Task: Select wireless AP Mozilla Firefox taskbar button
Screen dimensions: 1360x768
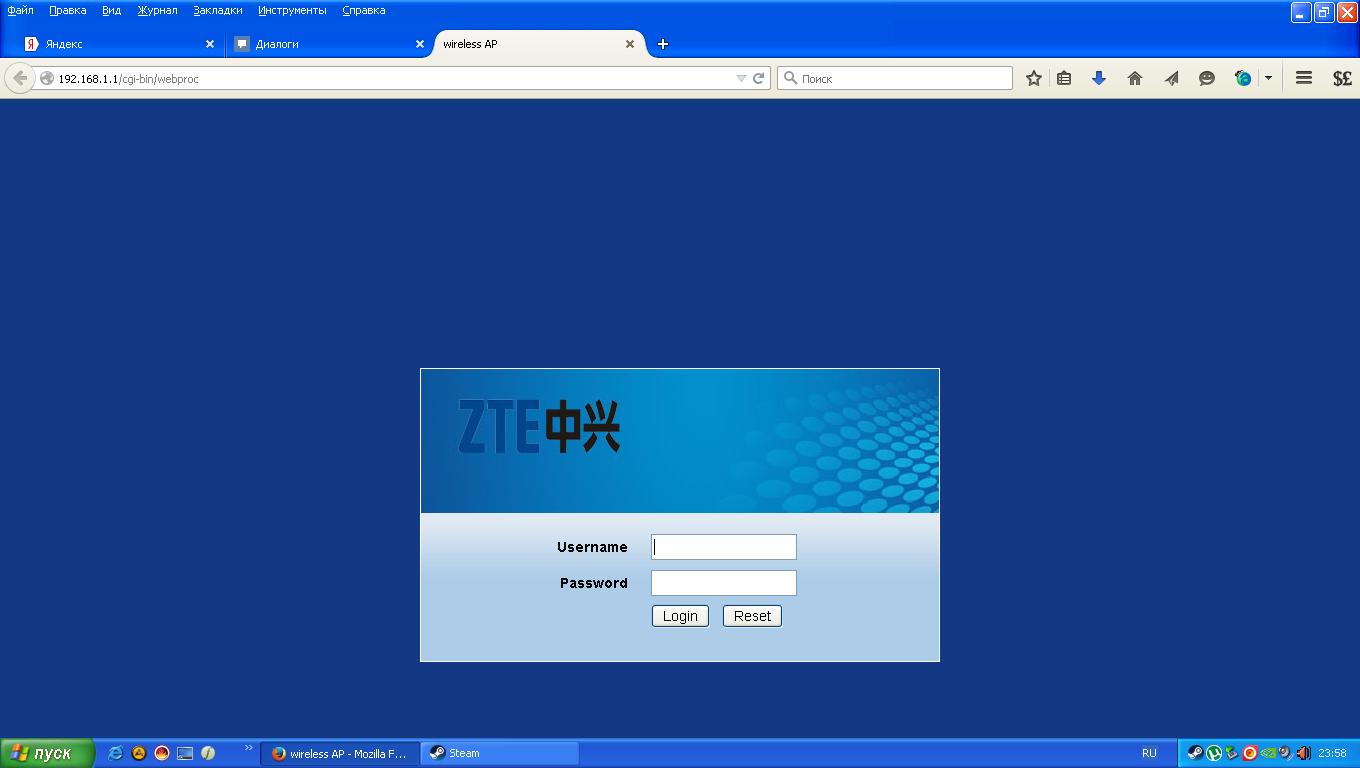Action: (339, 753)
